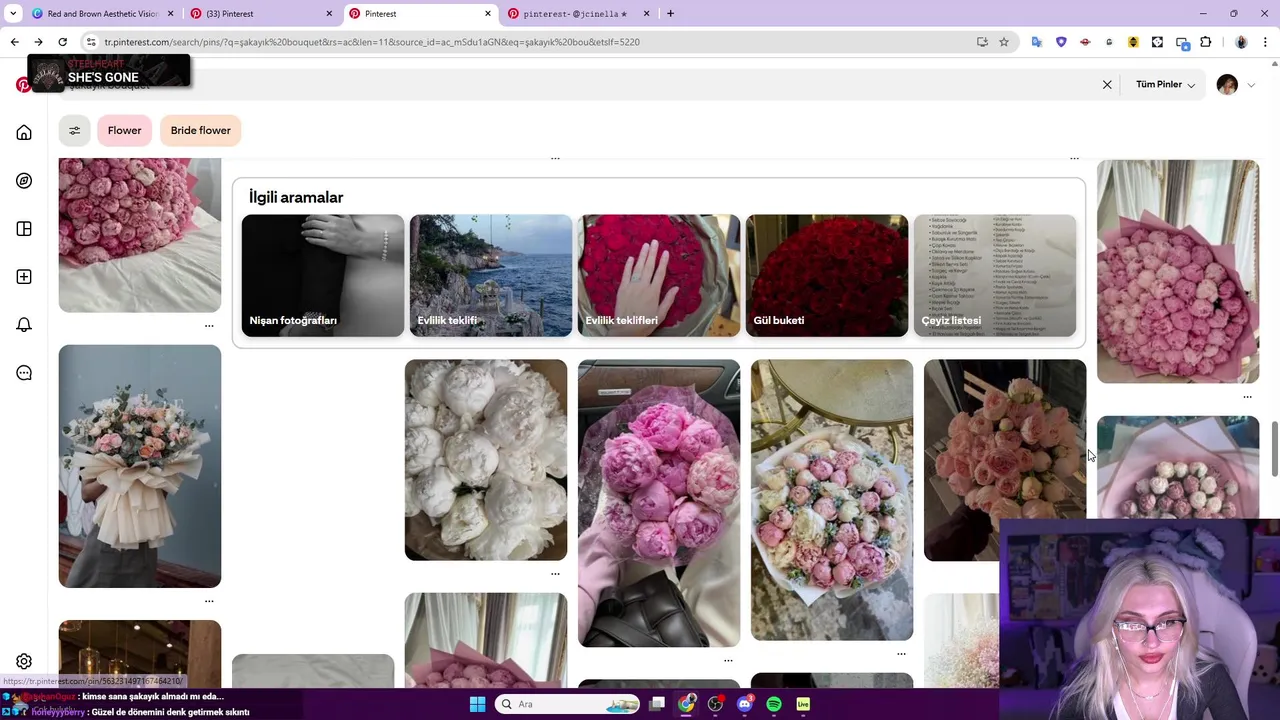Open the mixed peonies on gold table pin
This screenshot has width=1280, height=720.
click(x=832, y=500)
